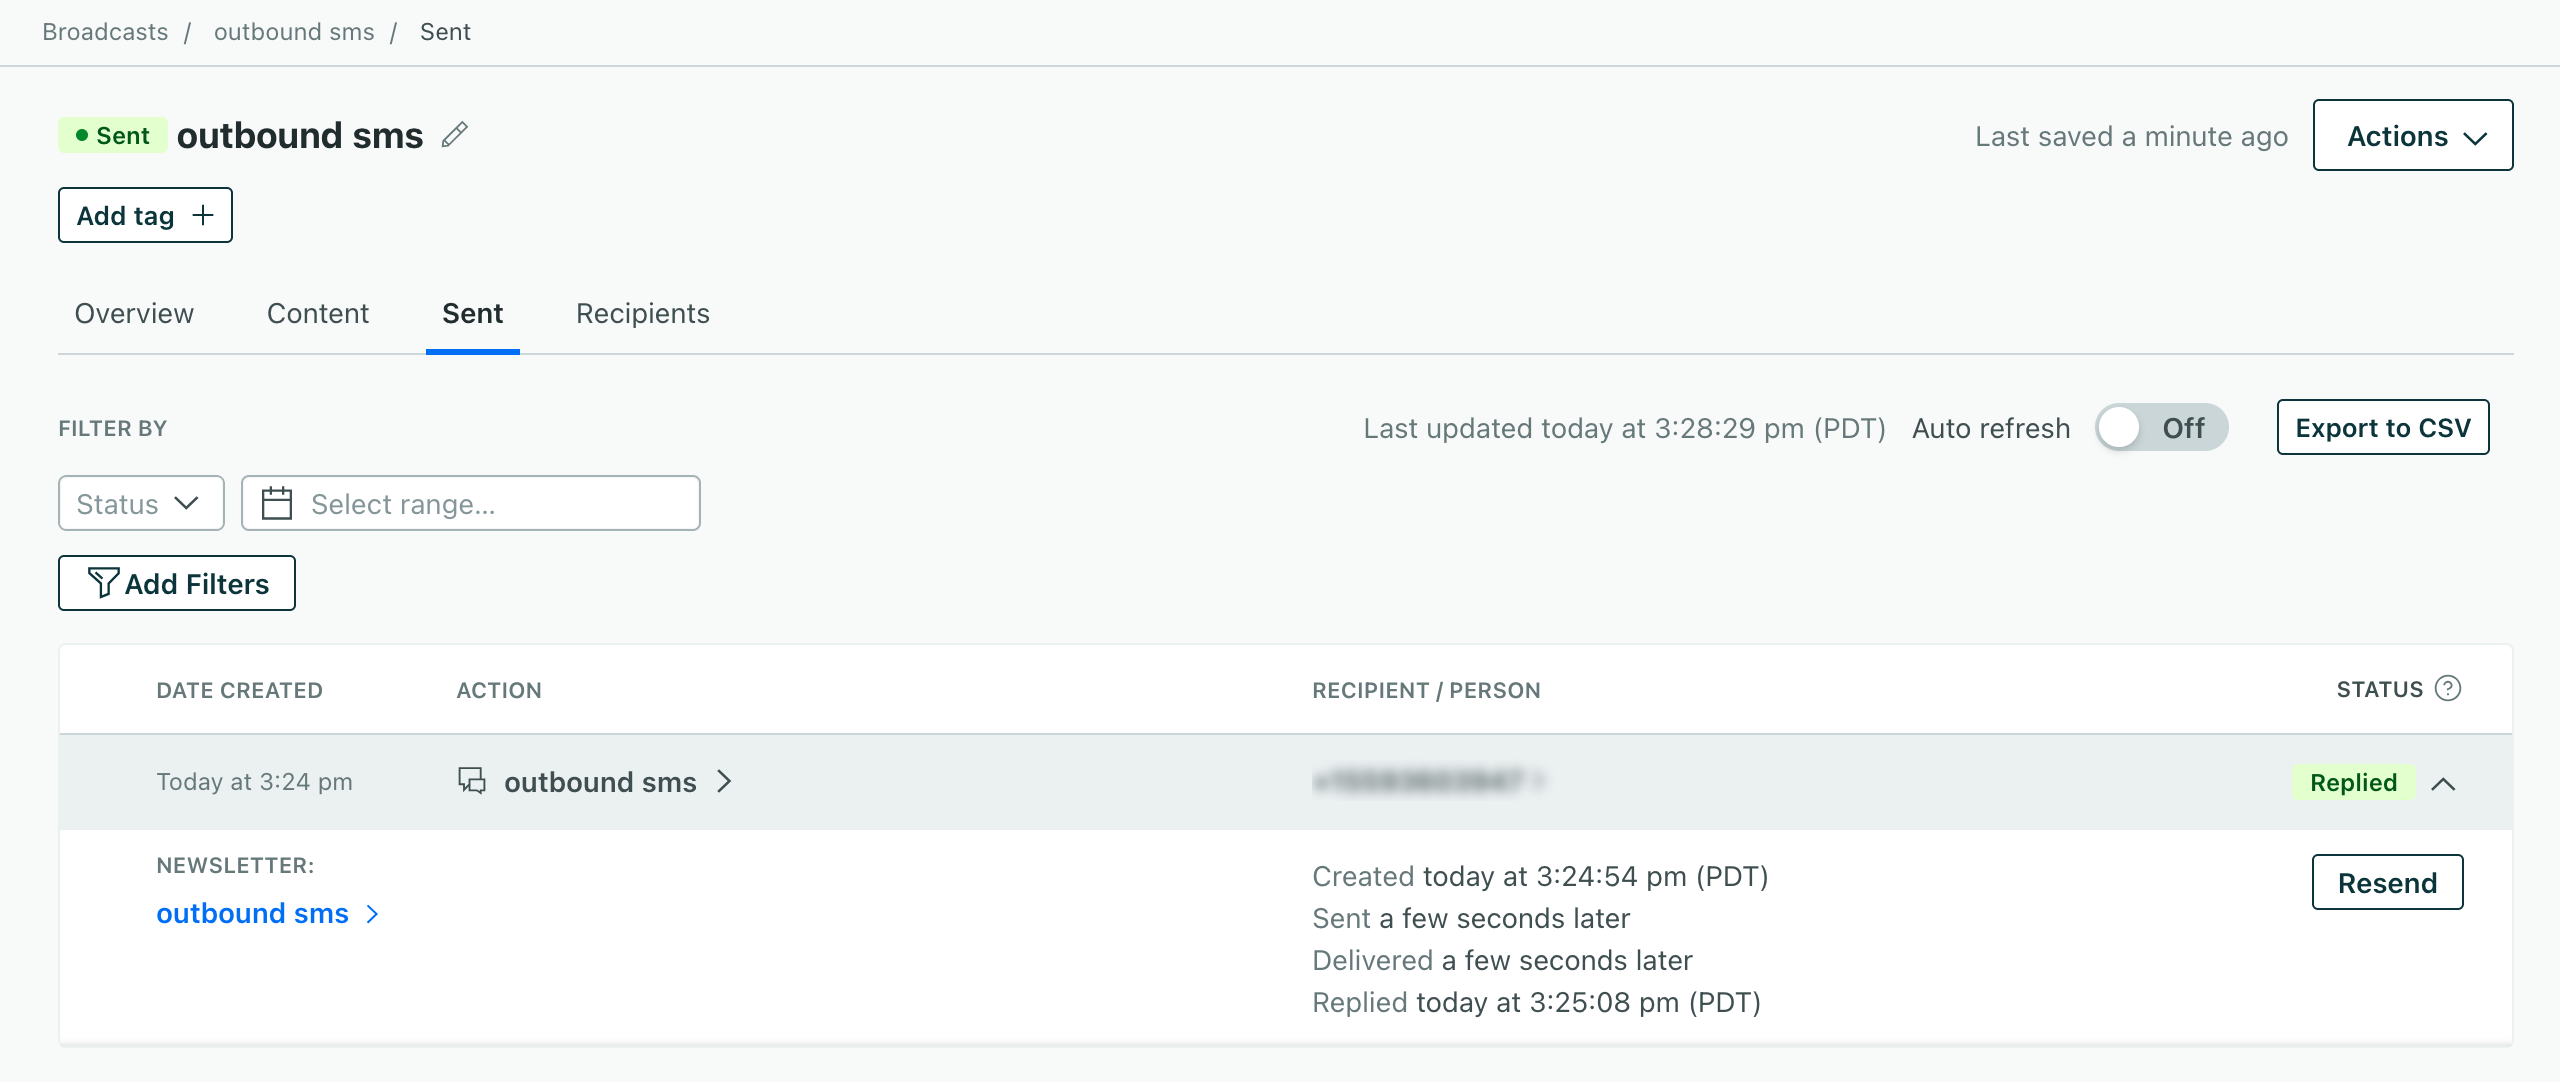Image resolution: width=2560 pixels, height=1082 pixels.
Task: Click the Resend button
Action: pyautogui.click(x=2386, y=883)
